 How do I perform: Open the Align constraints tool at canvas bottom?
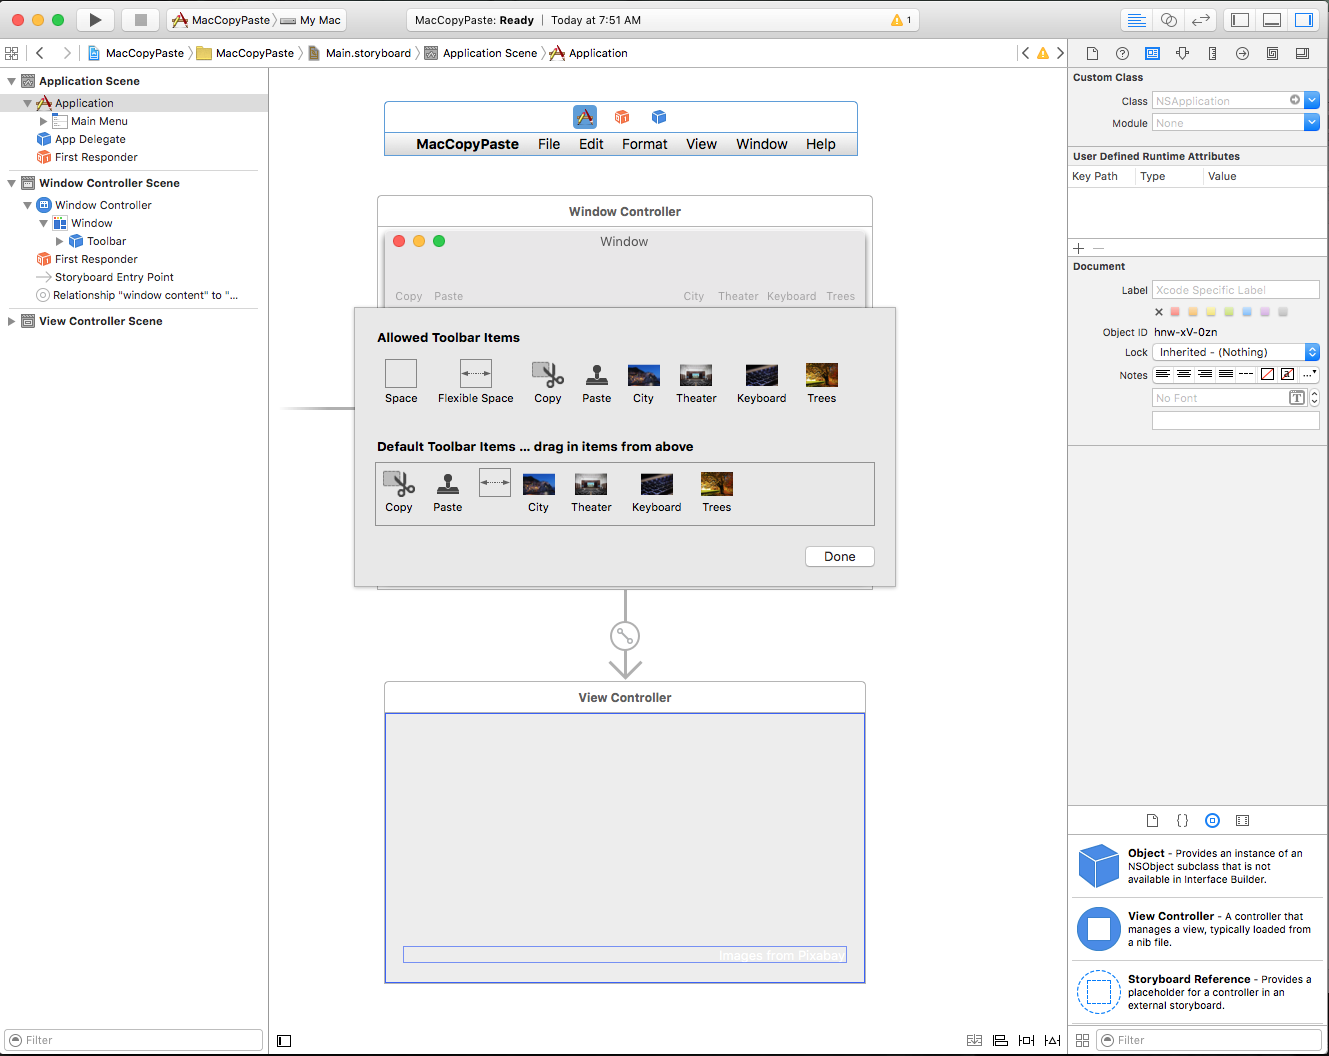(x=1000, y=1040)
